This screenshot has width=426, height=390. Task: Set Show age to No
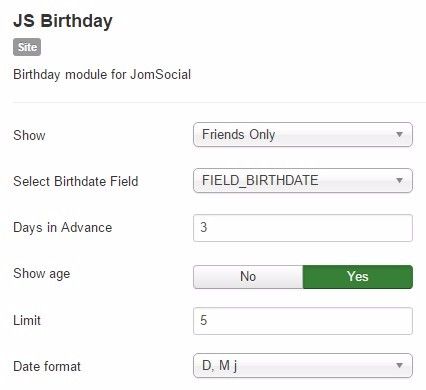coord(248,277)
